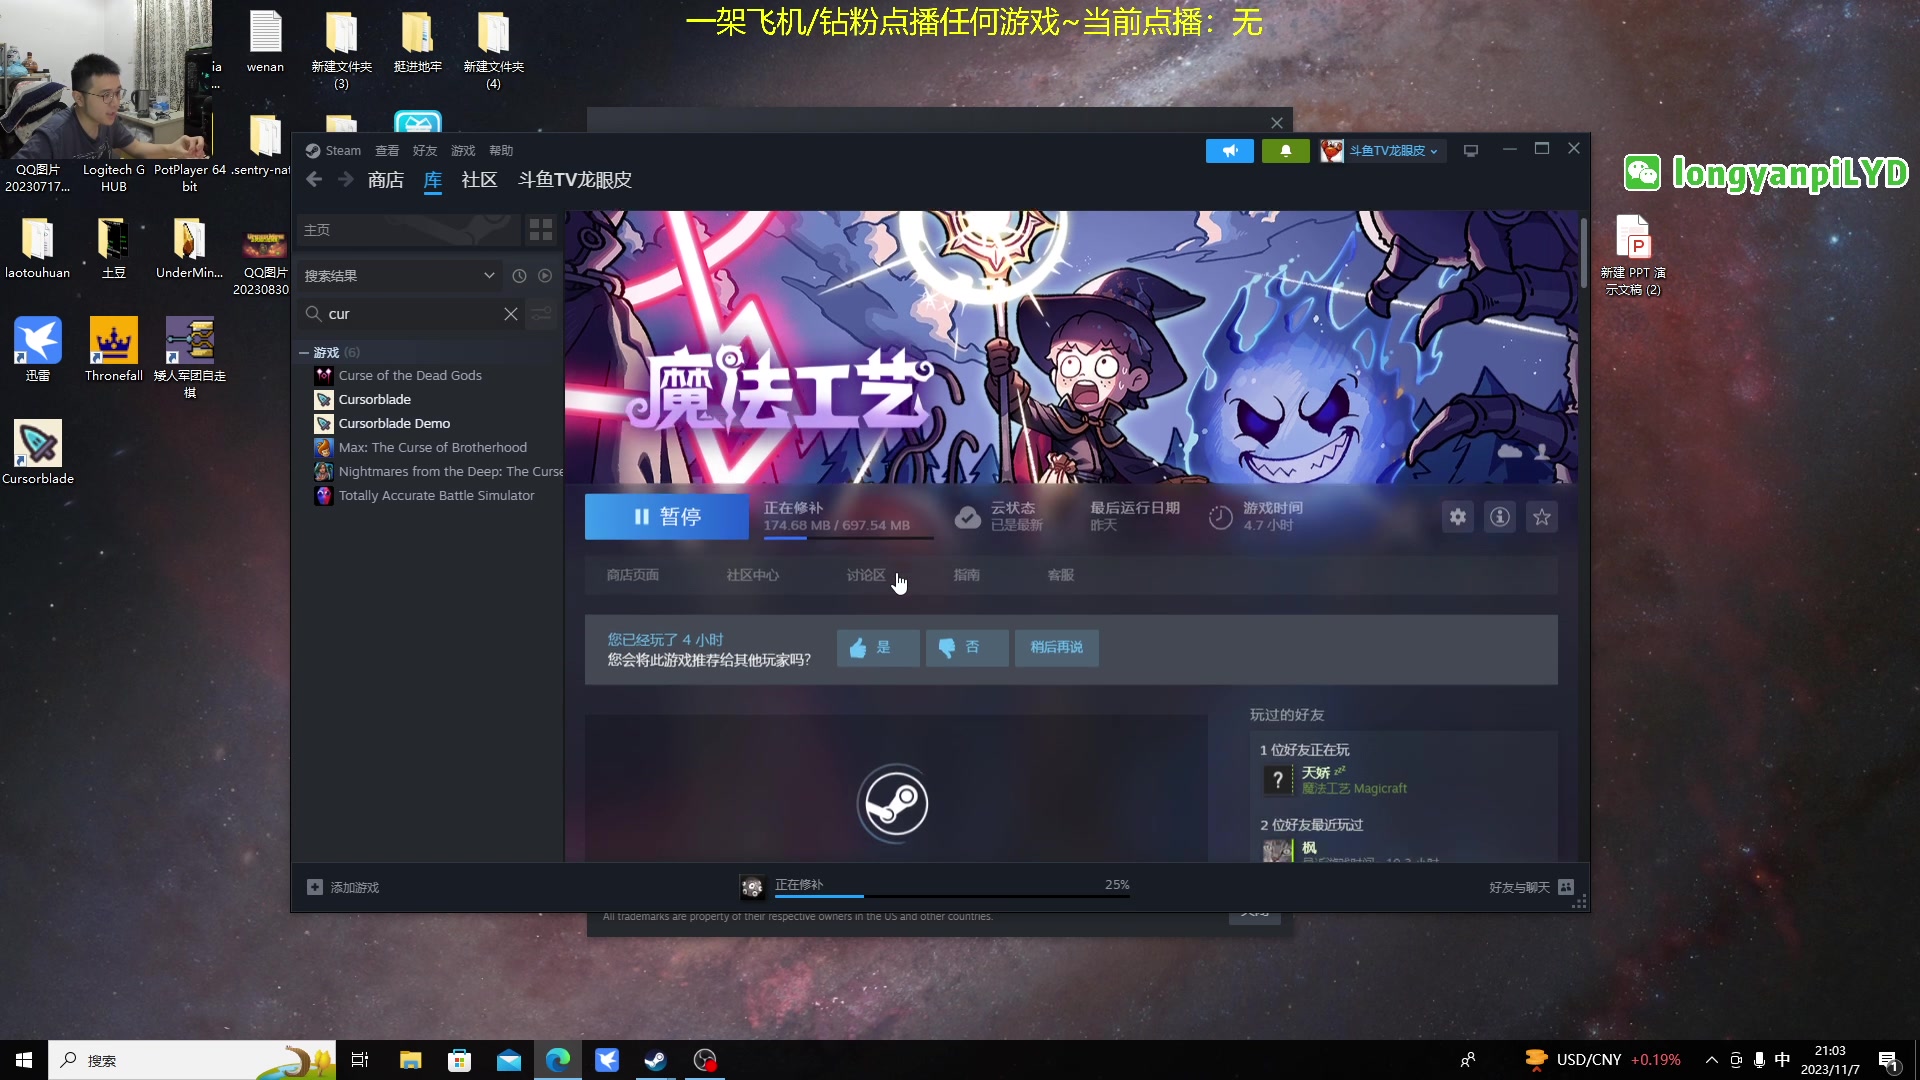Open 帮助 menu
Image resolution: width=1920 pixels, height=1080 pixels.
coord(501,151)
